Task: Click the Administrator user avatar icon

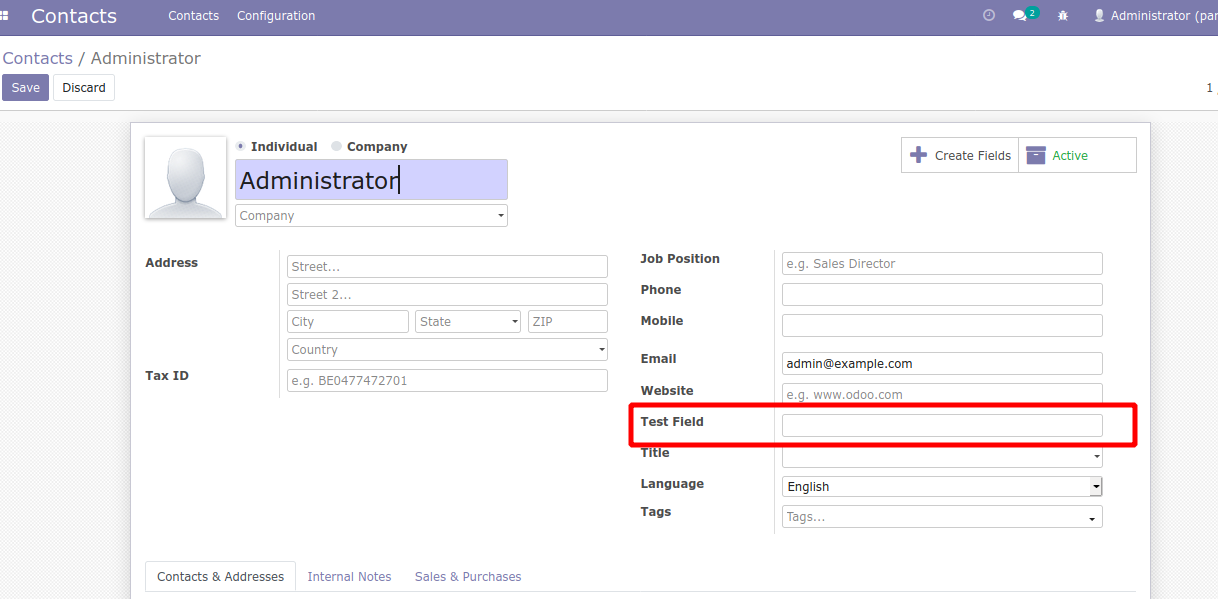Action: point(1100,16)
